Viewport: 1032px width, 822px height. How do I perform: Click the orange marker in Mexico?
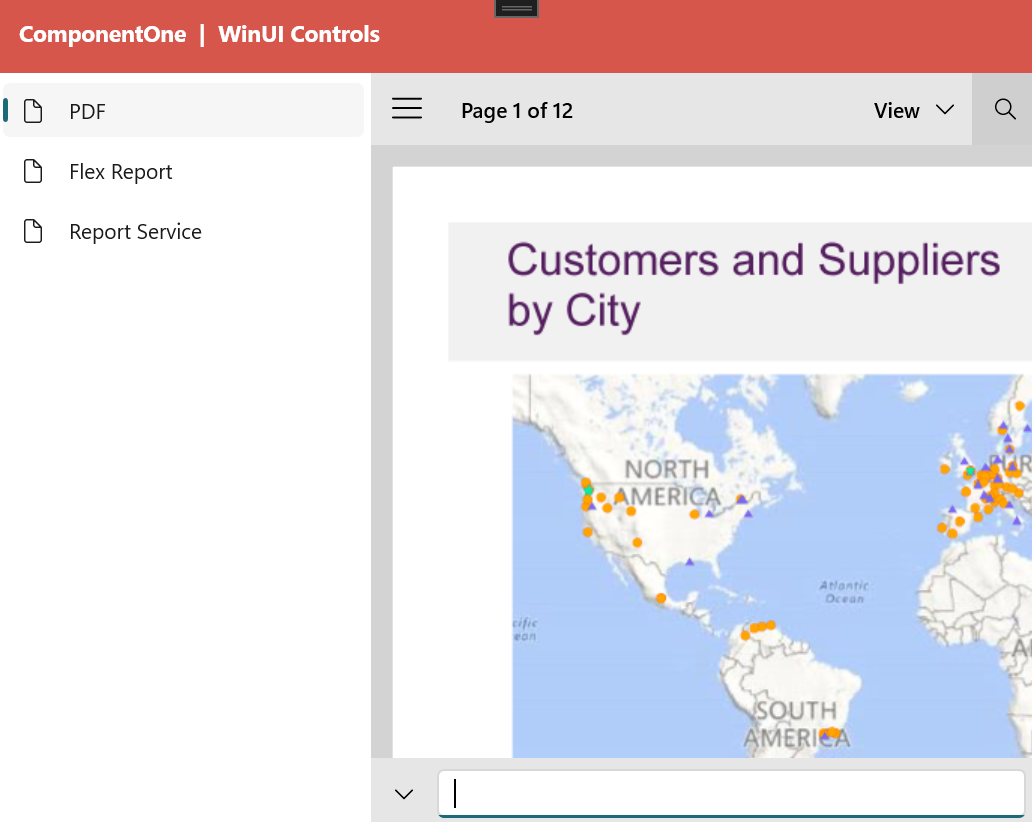pyautogui.click(x=661, y=598)
